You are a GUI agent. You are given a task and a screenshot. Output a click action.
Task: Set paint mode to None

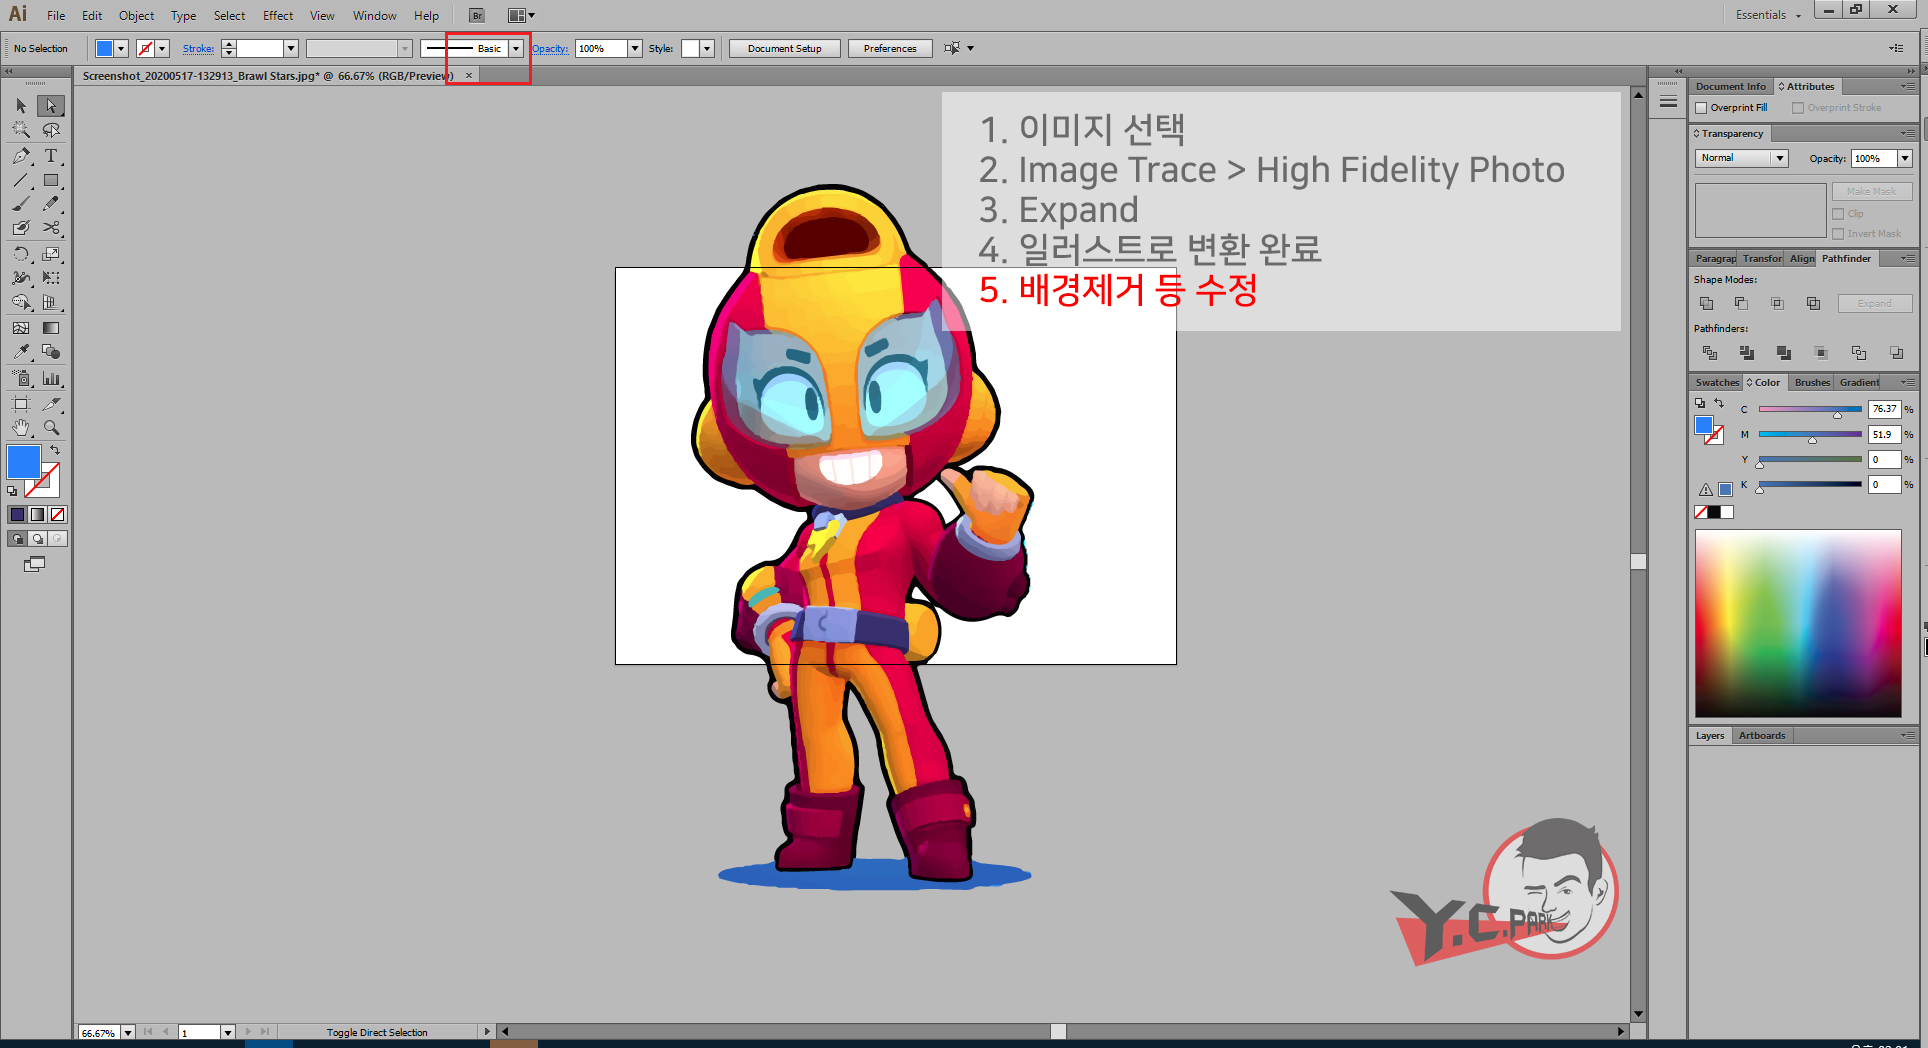pyautogui.click(x=57, y=514)
